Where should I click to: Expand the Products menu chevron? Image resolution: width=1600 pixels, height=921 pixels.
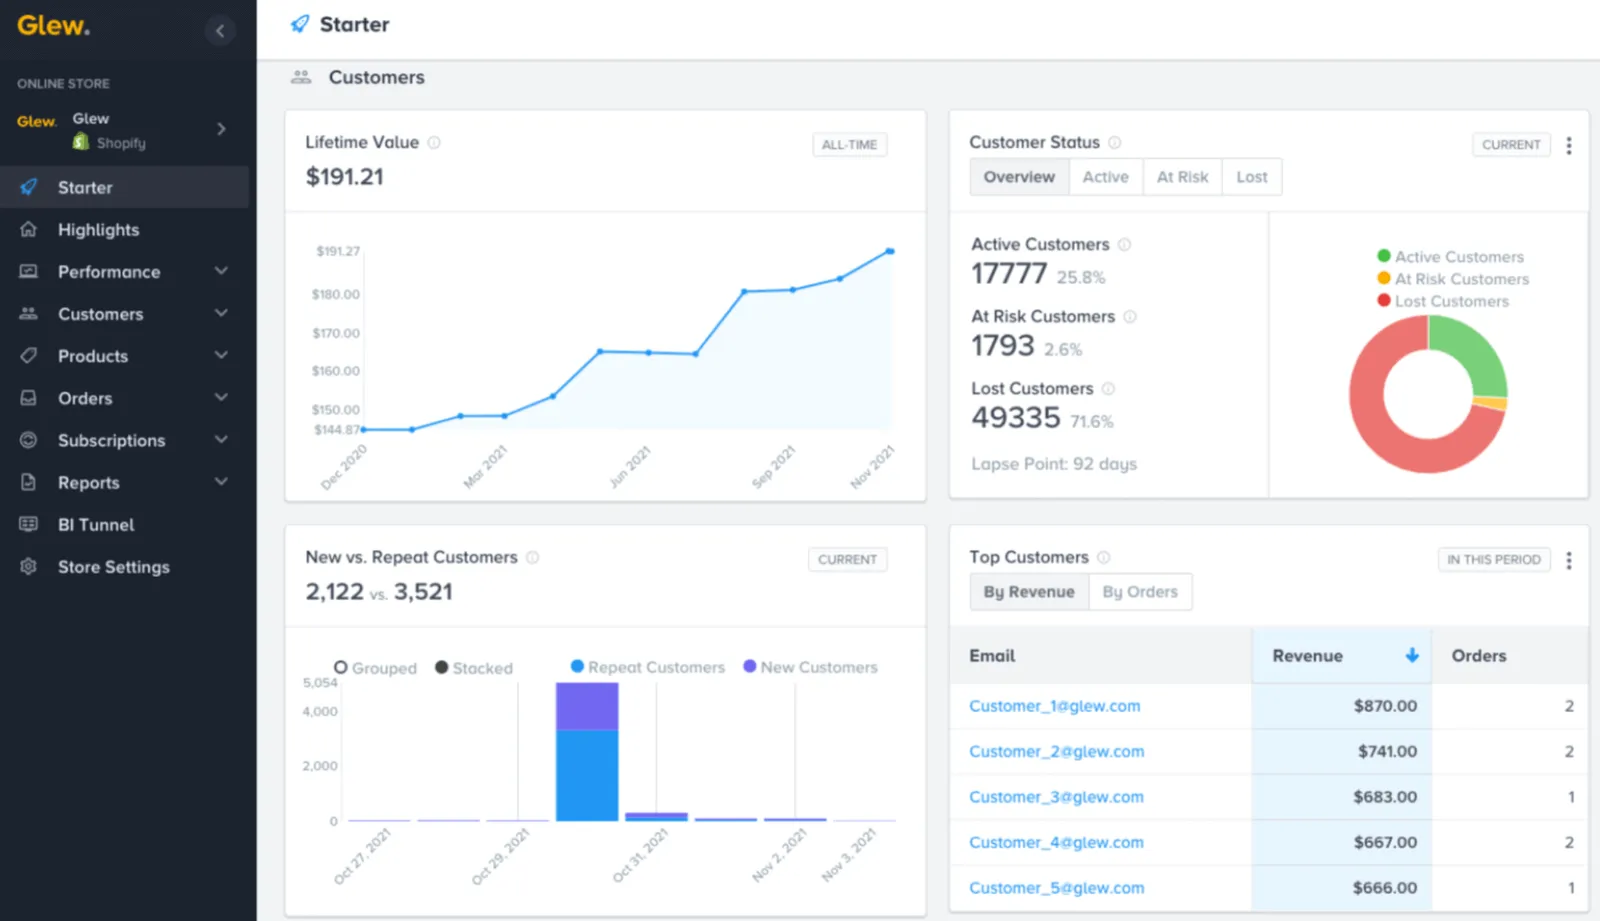coord(221,355)
